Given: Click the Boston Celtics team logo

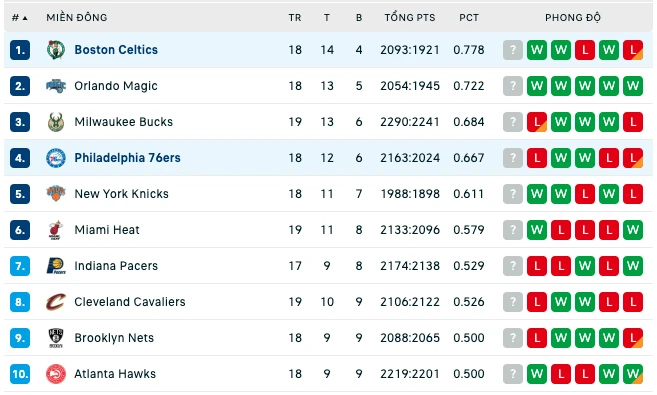Looking at the screenshot, I should pos(56,50).
